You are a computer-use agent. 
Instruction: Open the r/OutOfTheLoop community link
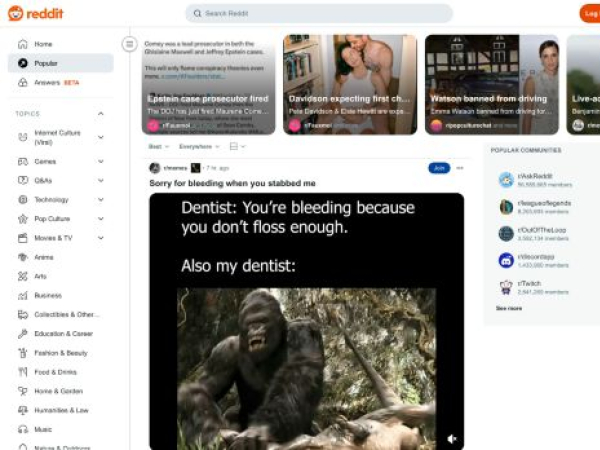(541, 230)
